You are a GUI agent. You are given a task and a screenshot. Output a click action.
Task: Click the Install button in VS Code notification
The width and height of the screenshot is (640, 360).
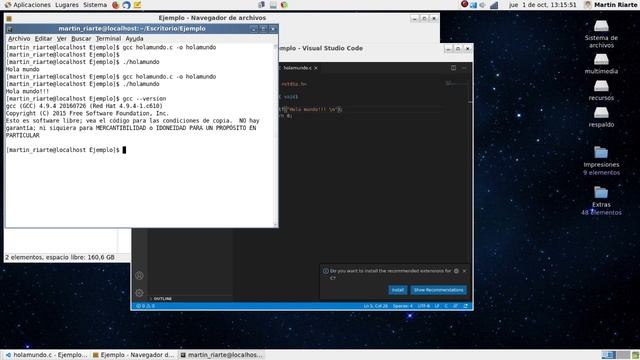pyautogui.click(x=398, y=290)
